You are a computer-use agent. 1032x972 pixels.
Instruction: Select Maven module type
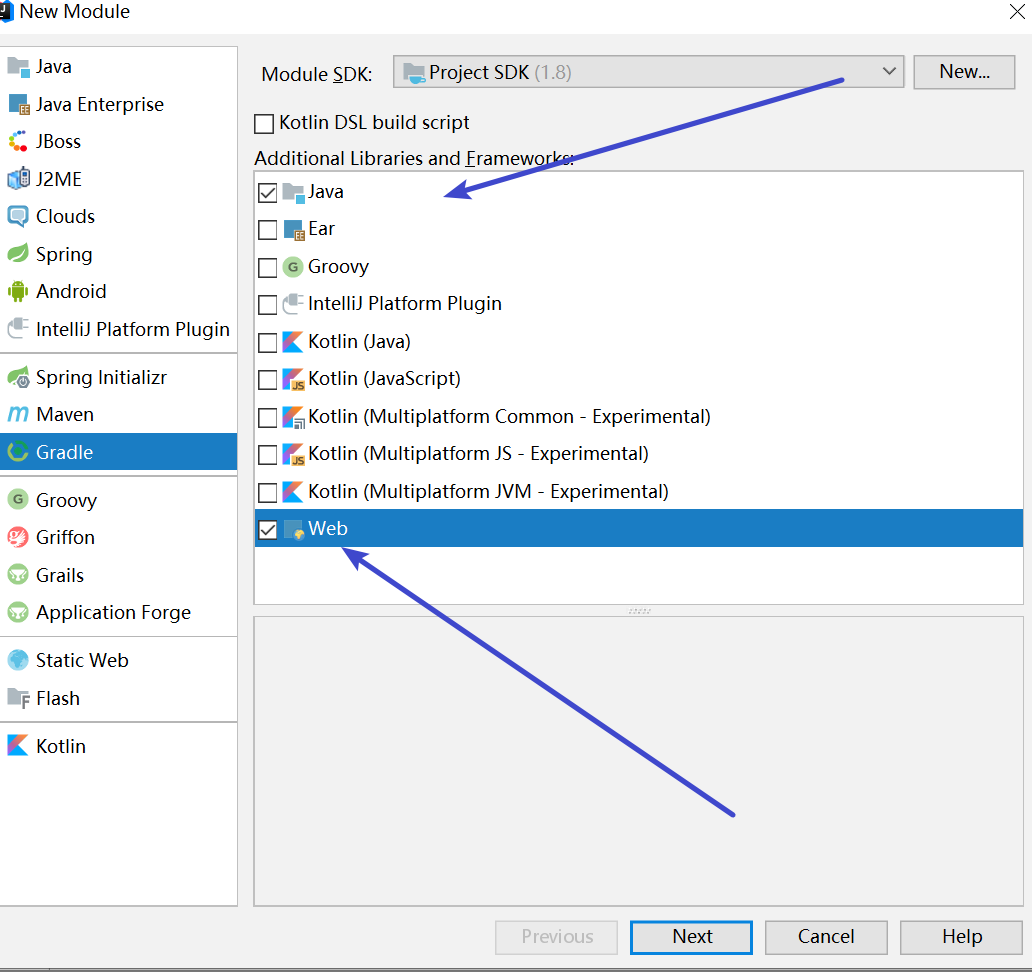click(118, 415)
